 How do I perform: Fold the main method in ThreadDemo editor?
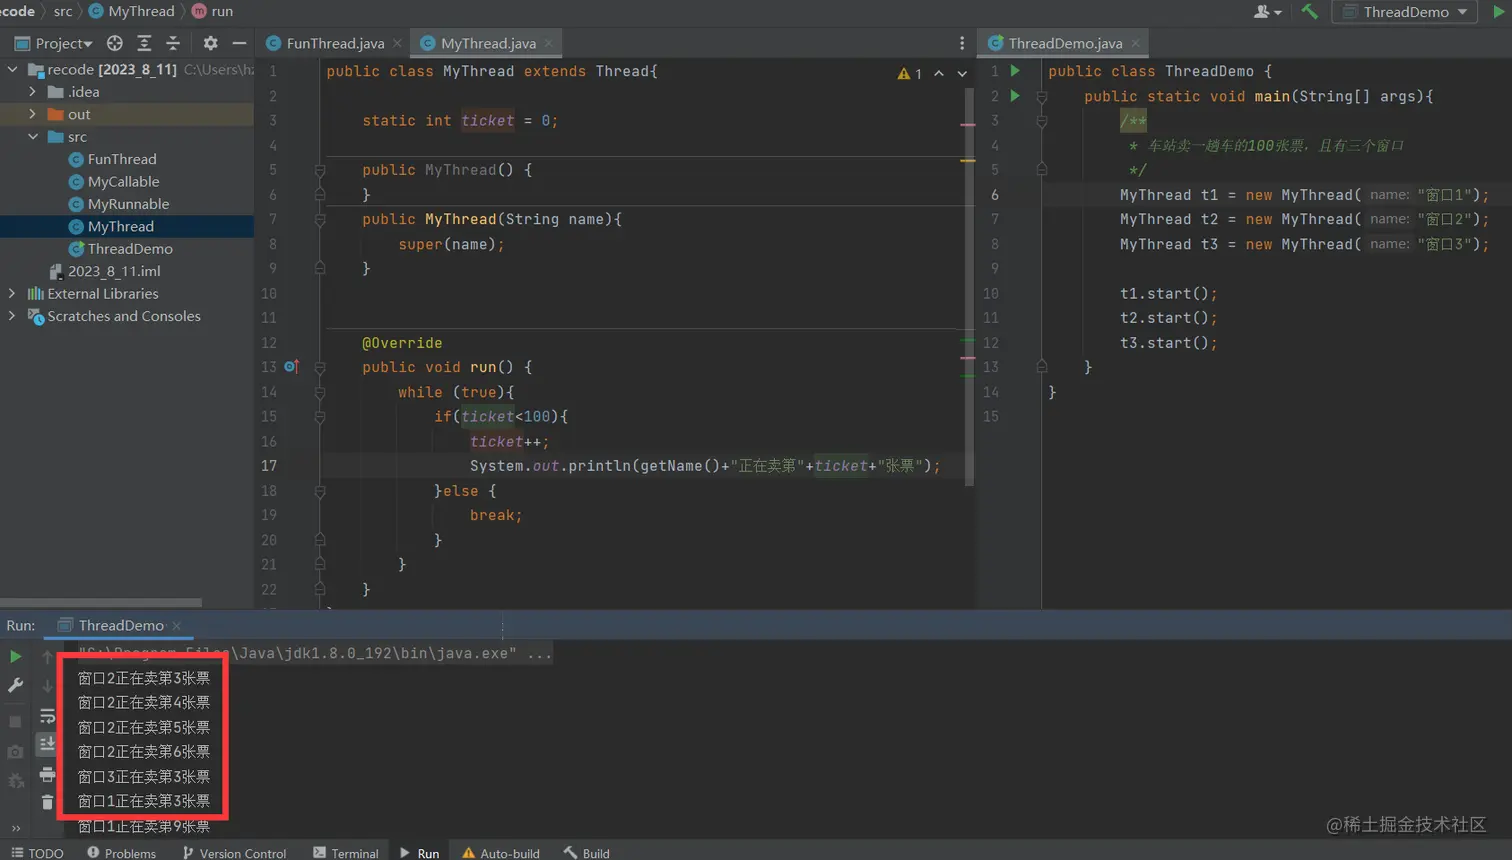point(1041,97)
